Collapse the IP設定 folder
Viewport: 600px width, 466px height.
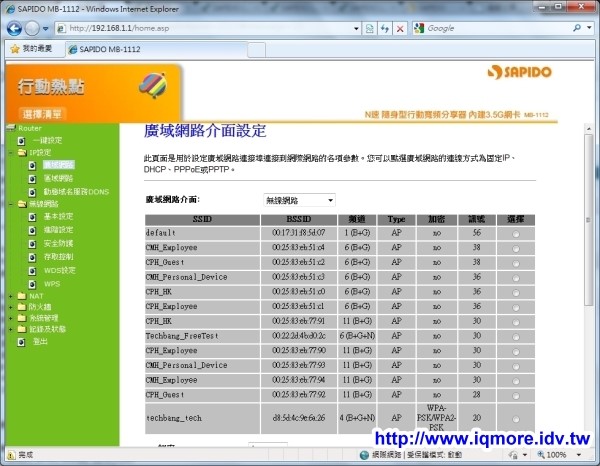click(x=11, y=153)
